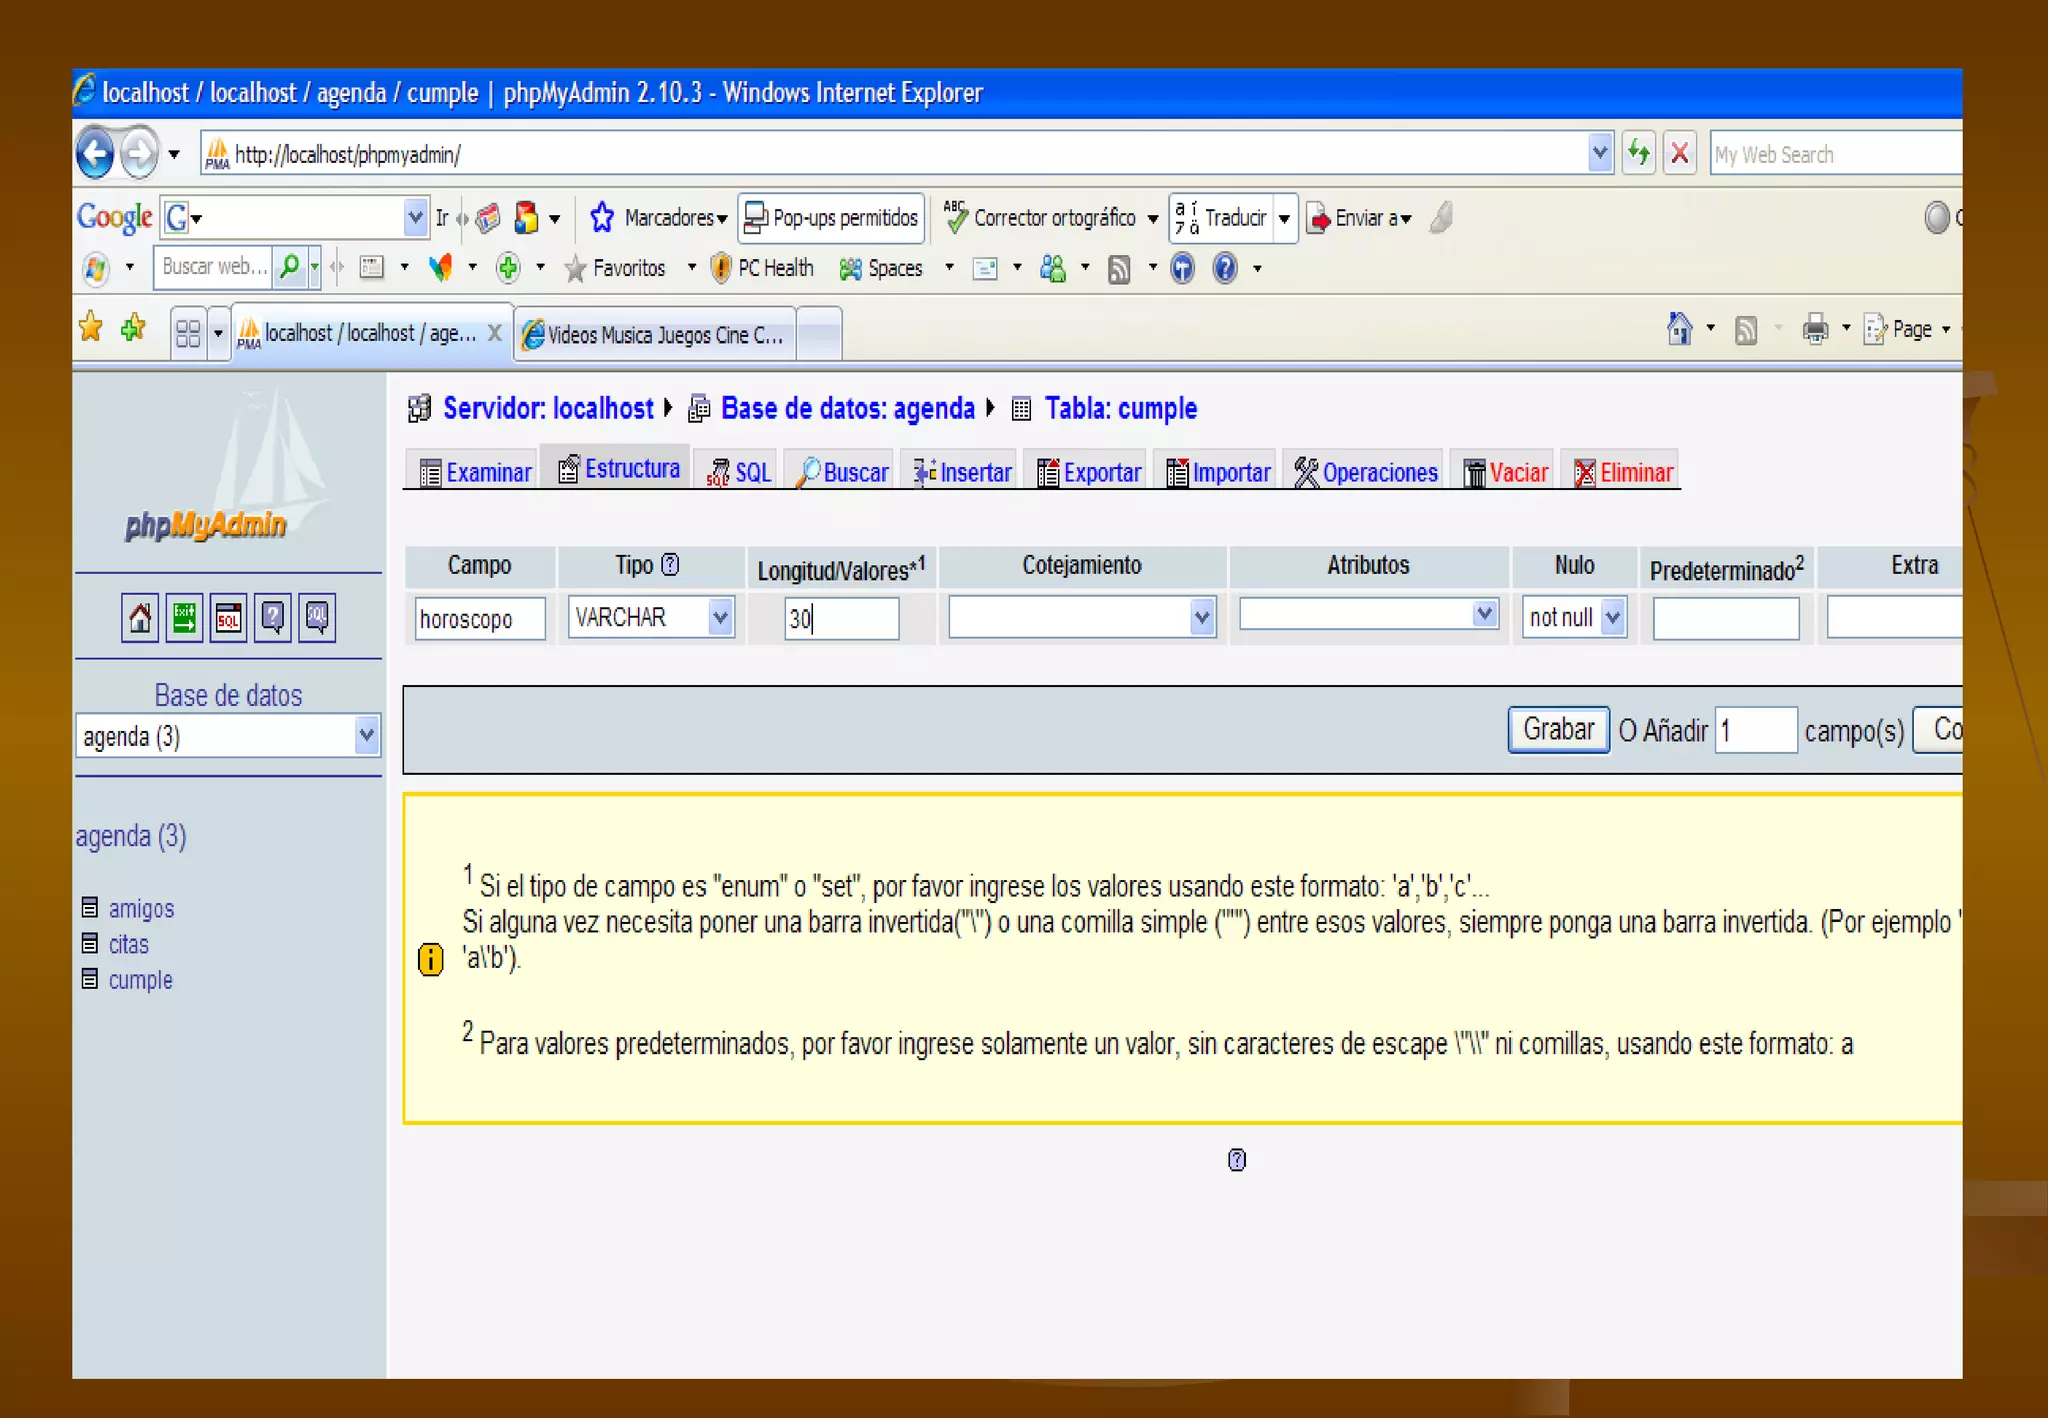
Task: Open the 'not null' Nulo dropdown
Action: (x=1612, y=618)
